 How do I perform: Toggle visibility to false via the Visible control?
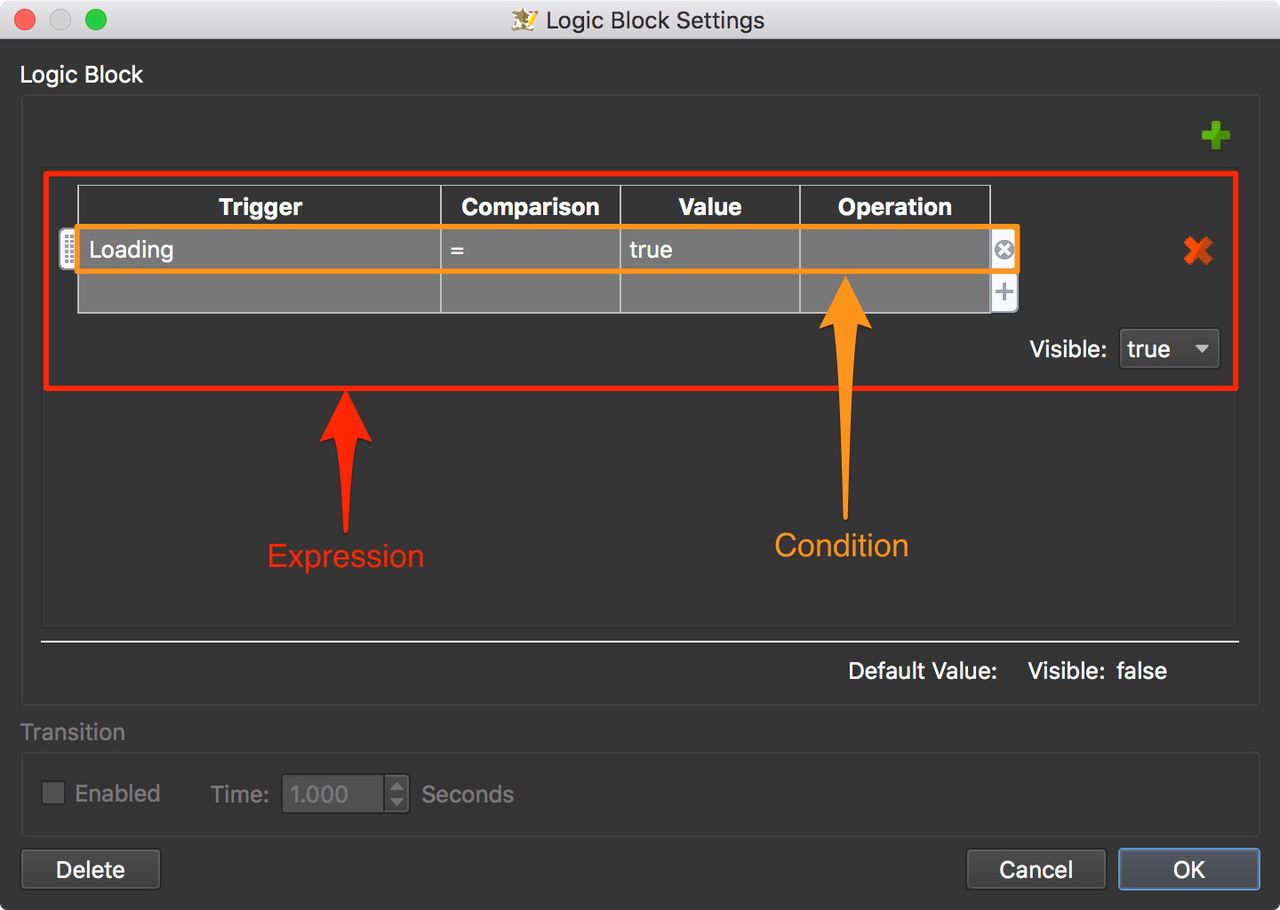tap(1169, 349)
